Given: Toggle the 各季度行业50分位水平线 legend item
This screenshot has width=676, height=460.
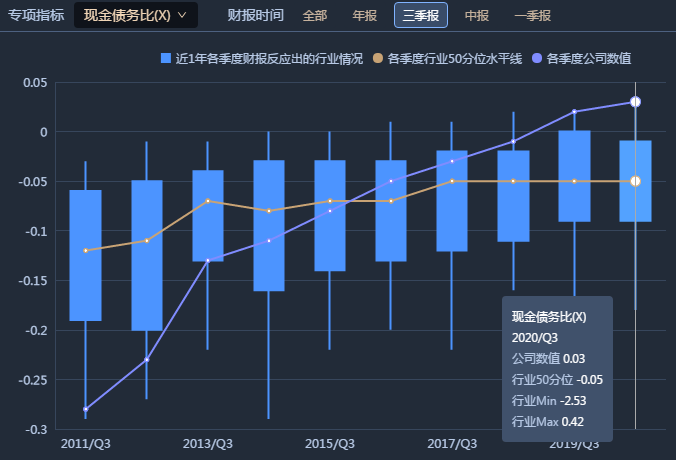Looking at the screenshot, I should point(448,59).
